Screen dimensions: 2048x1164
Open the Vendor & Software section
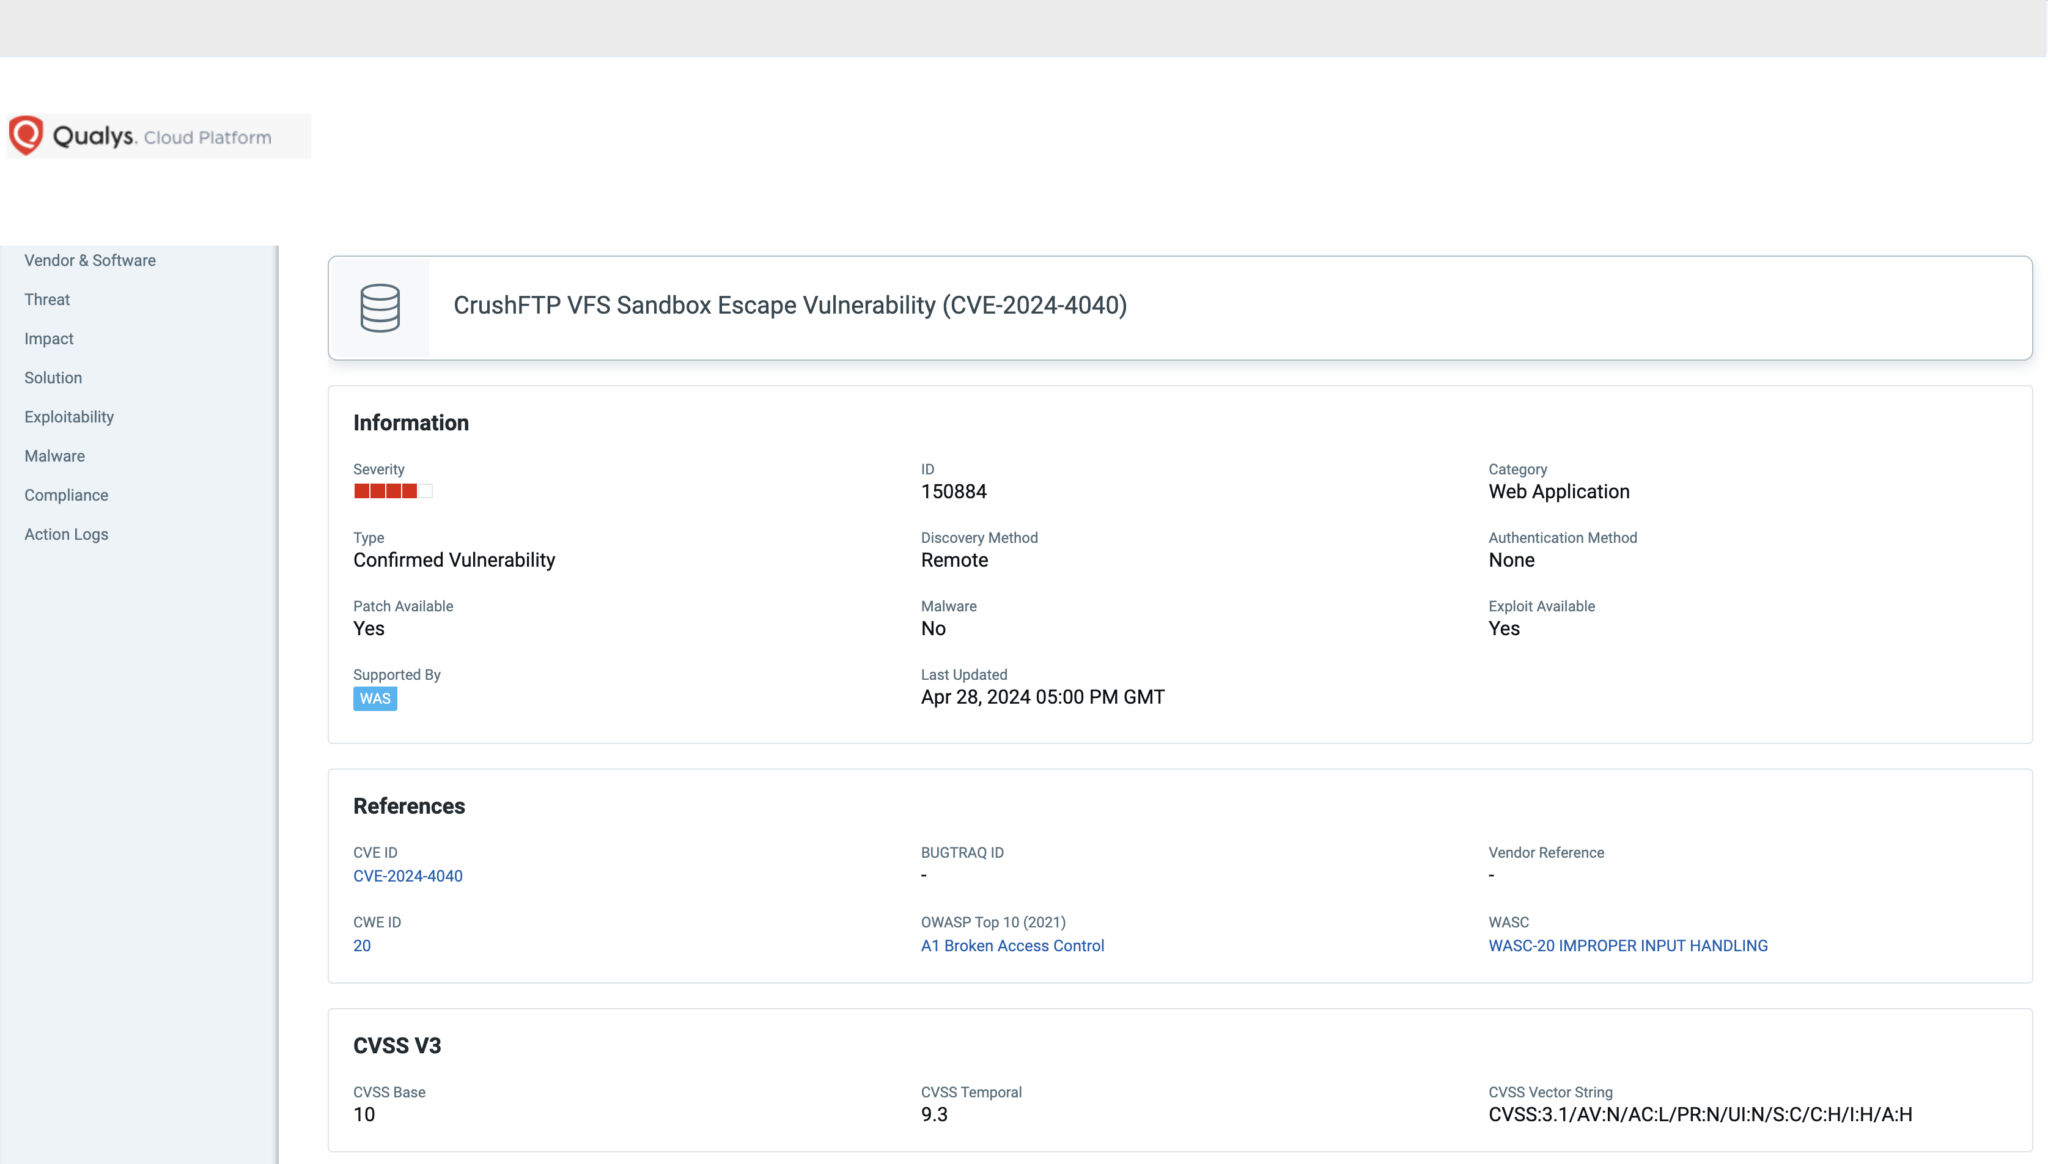(90, 260)
